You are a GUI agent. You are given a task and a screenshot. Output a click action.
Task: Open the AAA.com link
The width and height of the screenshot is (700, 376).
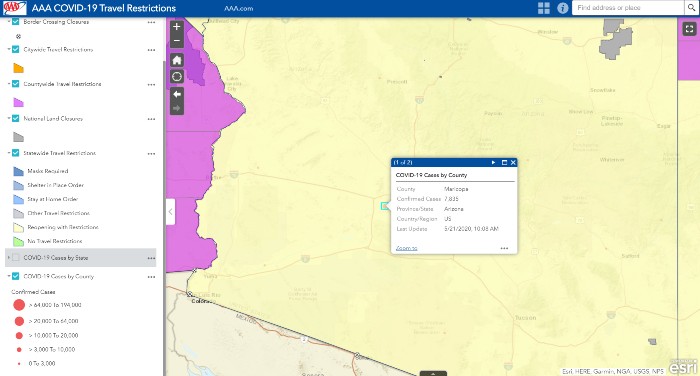tap(238, 8)
